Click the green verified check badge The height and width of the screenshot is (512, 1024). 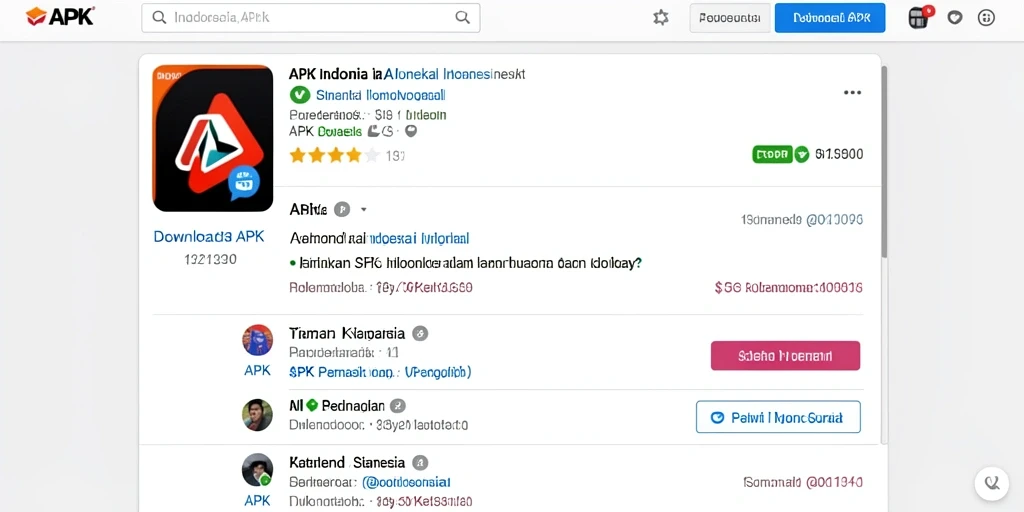299,95
